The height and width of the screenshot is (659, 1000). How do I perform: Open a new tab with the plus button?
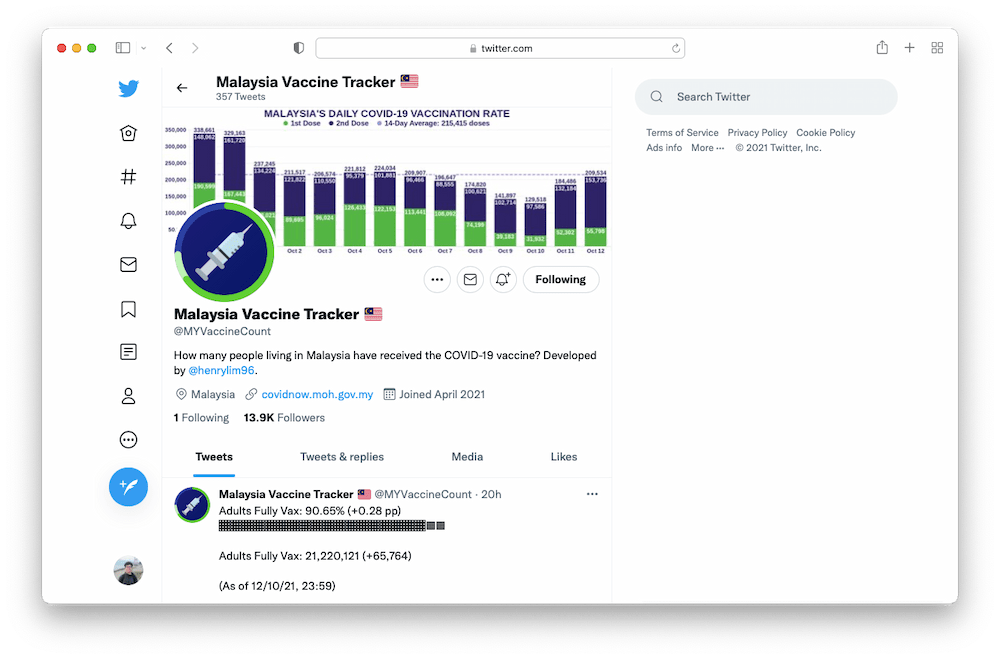coord(909,48)
